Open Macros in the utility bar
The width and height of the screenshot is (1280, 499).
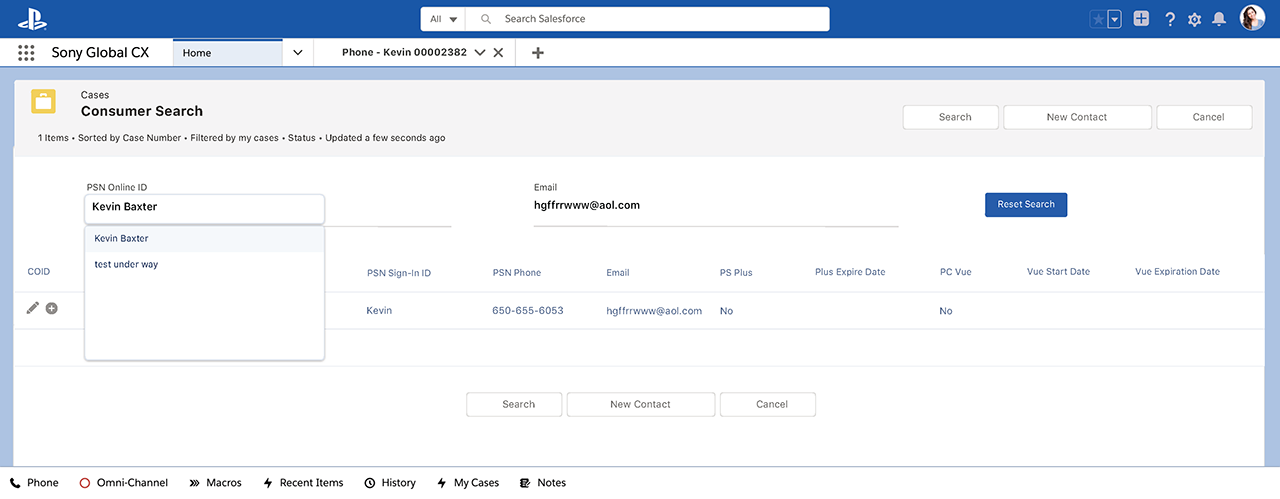point(215,483)
